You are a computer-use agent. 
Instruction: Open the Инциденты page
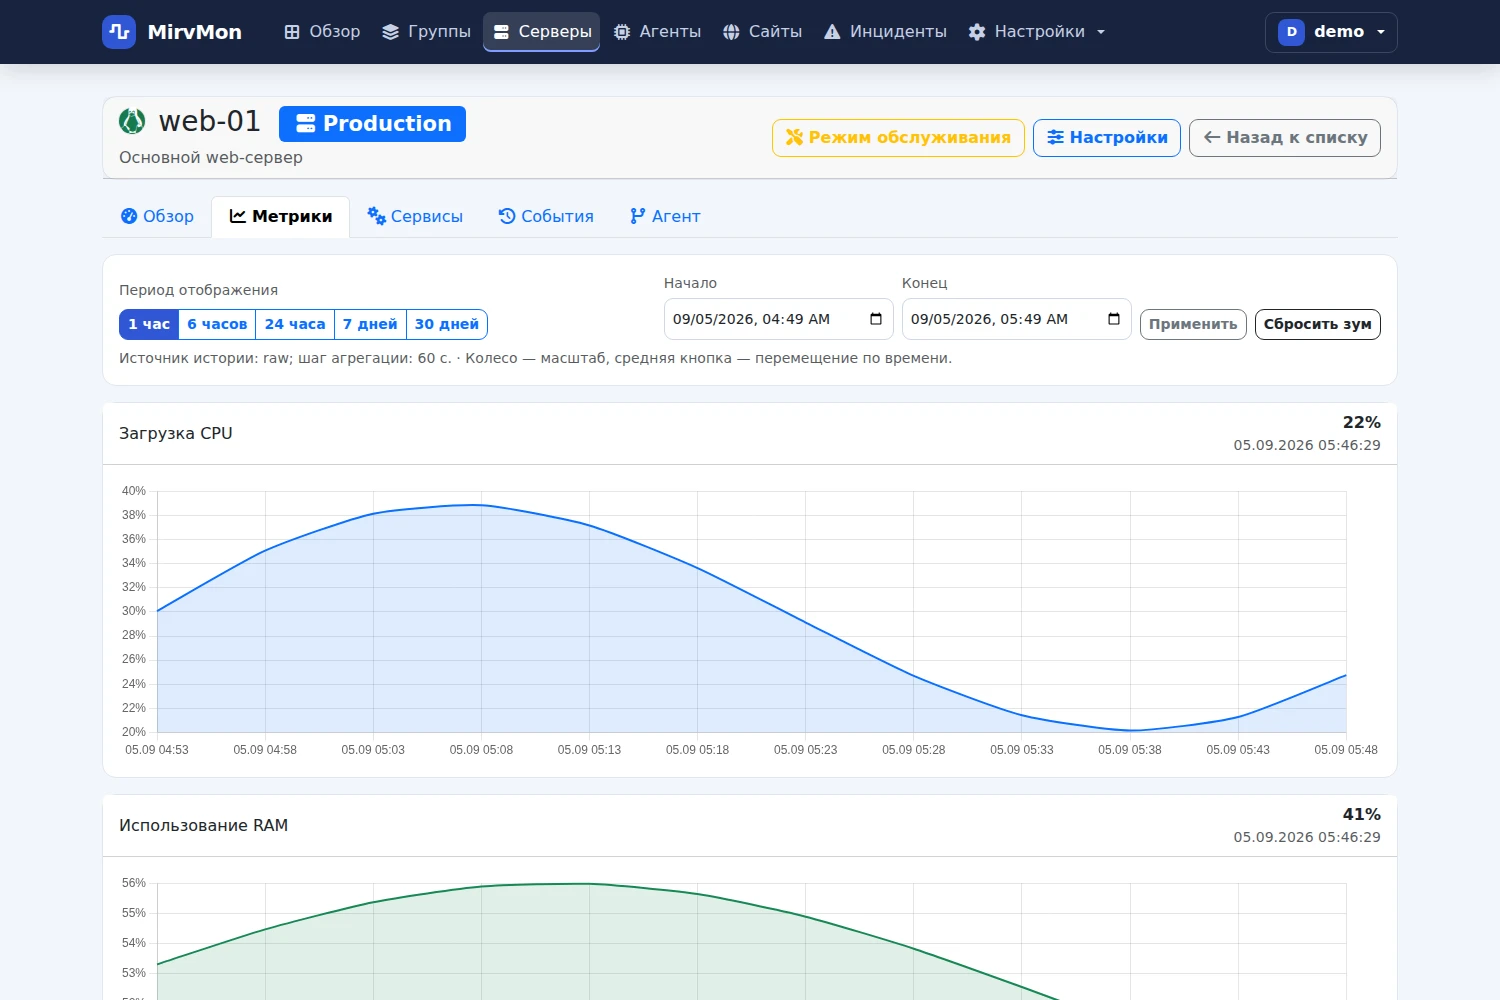click(885, 32)
